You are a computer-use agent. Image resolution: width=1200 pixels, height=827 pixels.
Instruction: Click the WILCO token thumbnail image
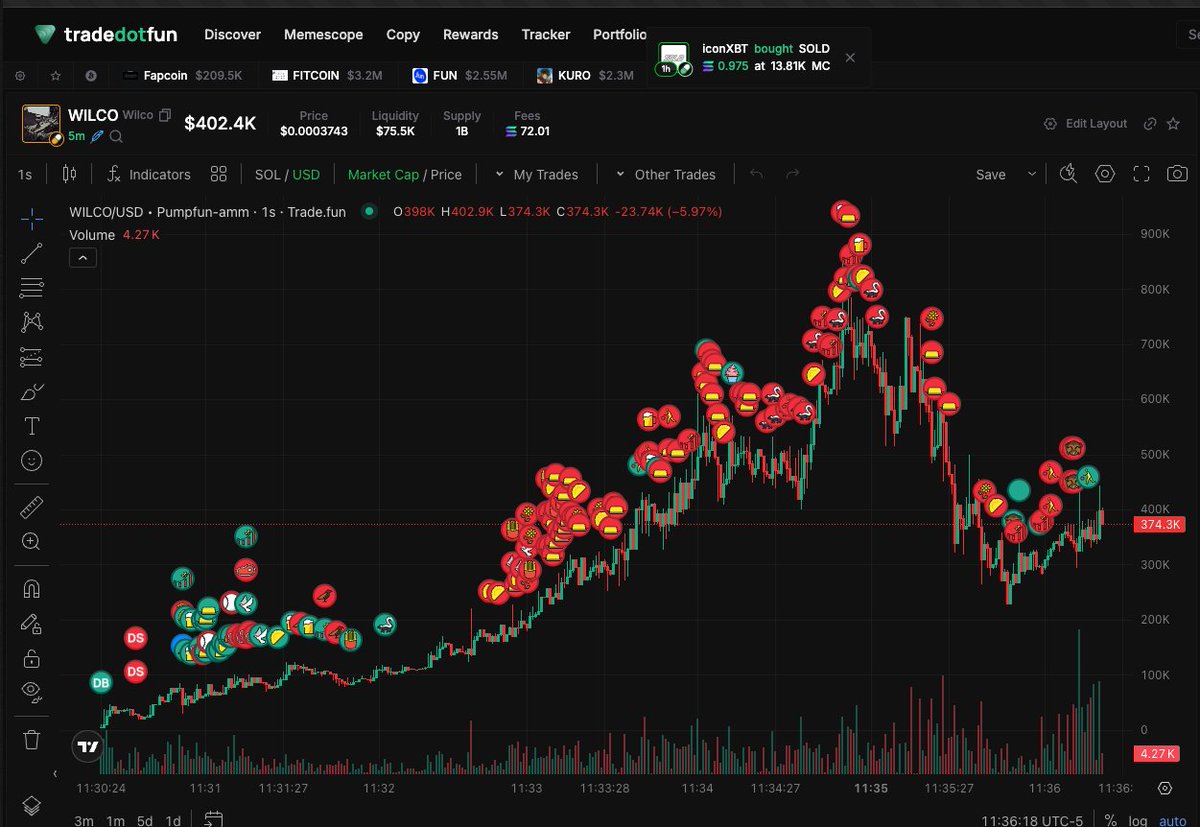click(41, 124)
